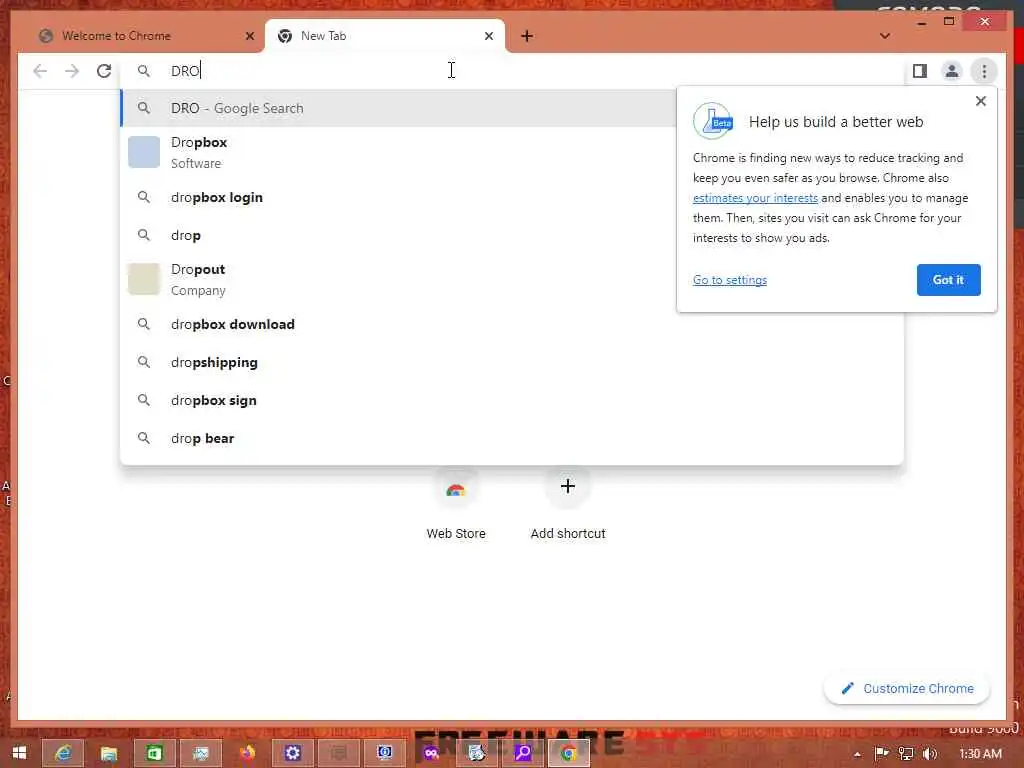This screenshot has height=768, width=1024.
Task: Dismiss the better web popup
Action: point(980,101)
